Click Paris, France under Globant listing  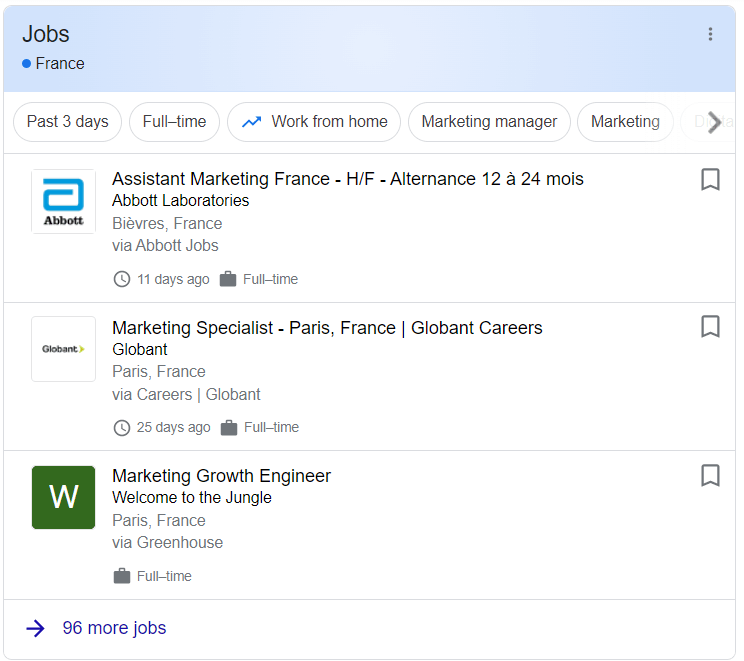click(x=159, y=372)
